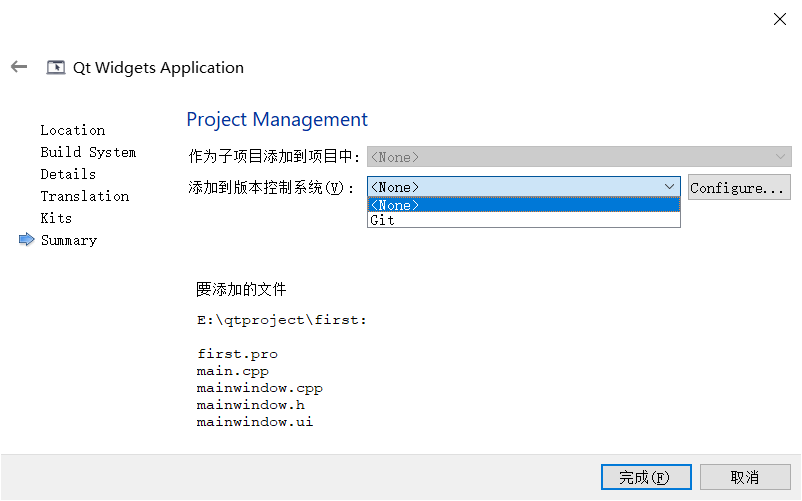Open the Translation wizard step
802x501 pixels.
coord(84,196)
